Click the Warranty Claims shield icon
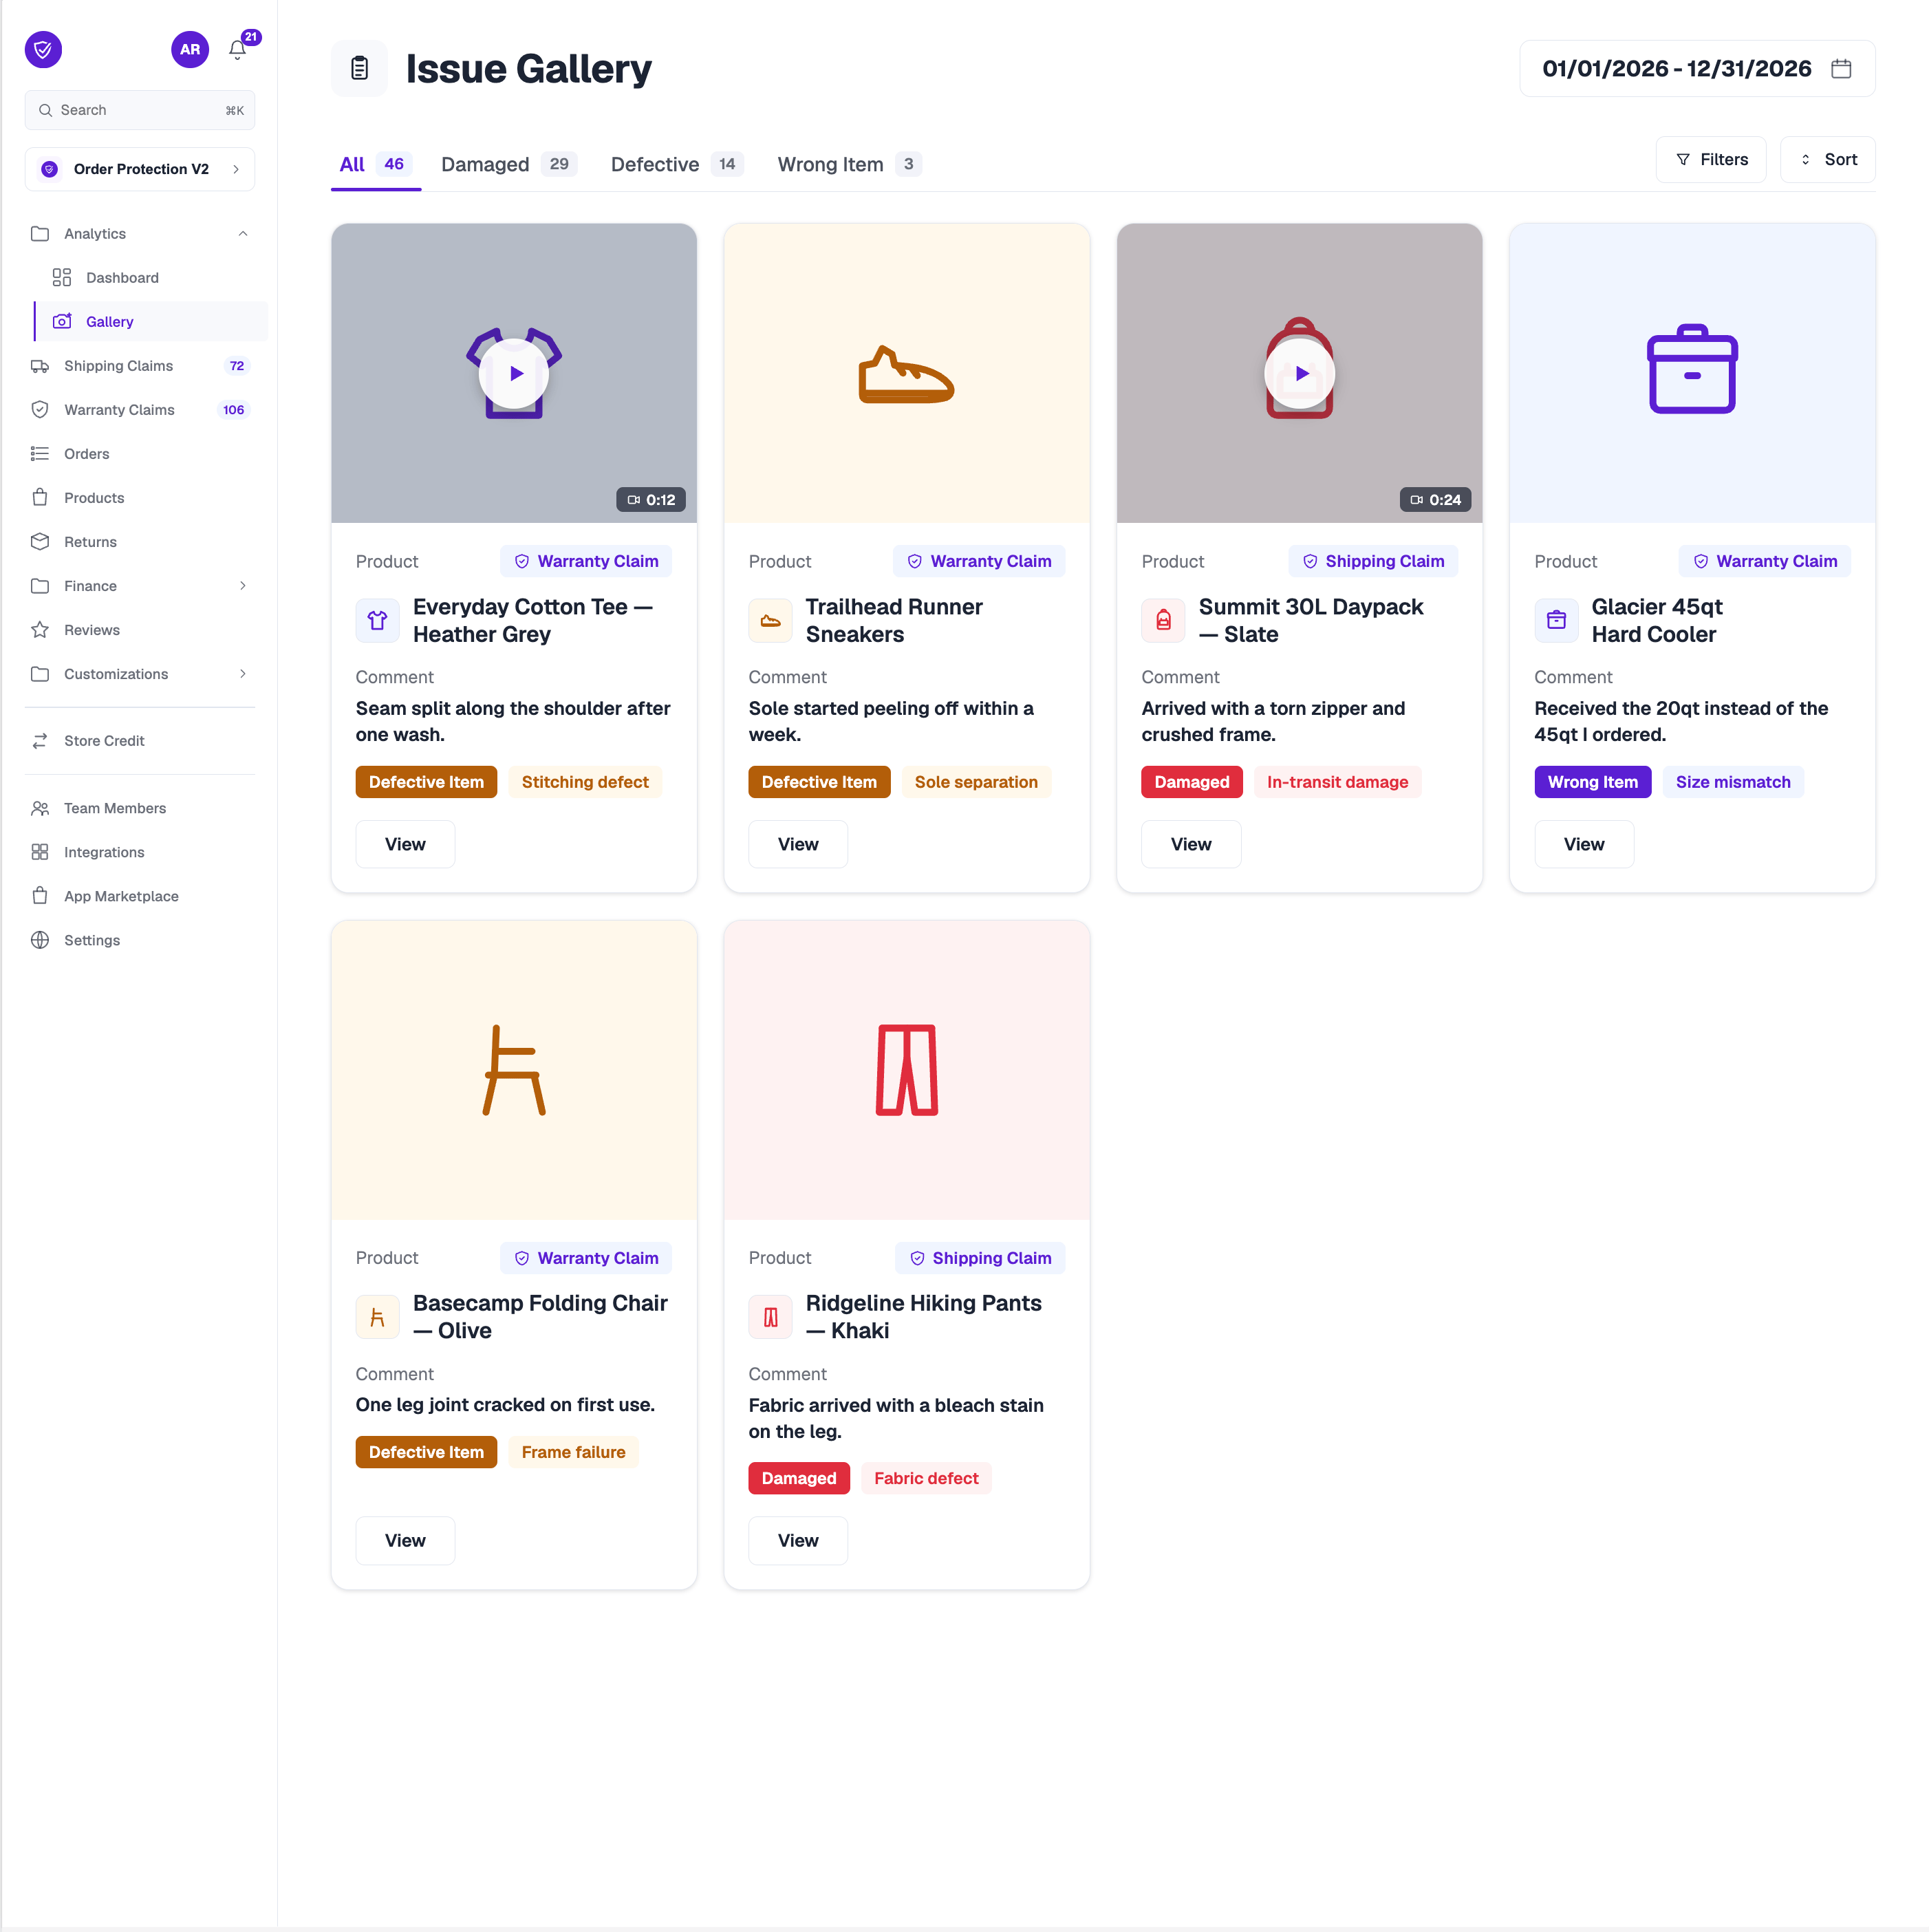Image resolution: width=1929 pixels, height=1932 pixels. pyautogui.click(x=40, y=409)
